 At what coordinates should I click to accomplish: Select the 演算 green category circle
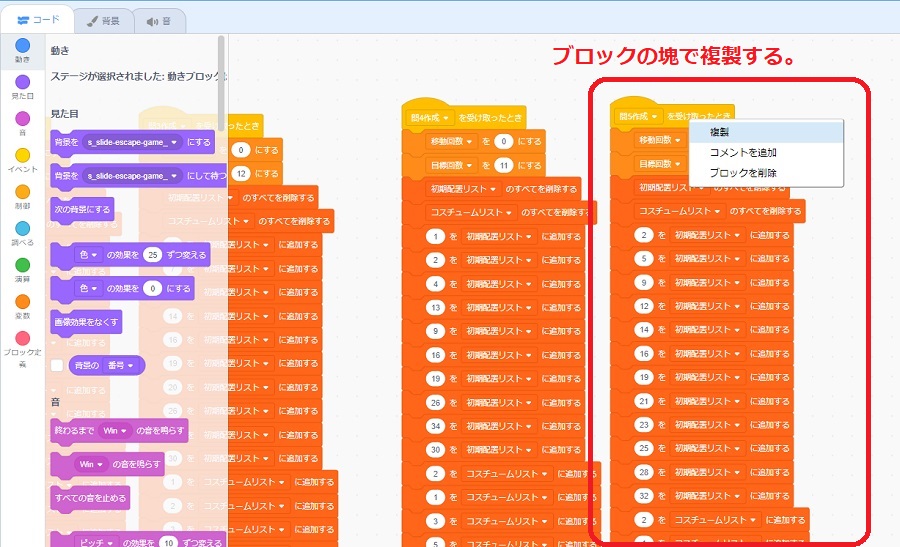(22, 265)
